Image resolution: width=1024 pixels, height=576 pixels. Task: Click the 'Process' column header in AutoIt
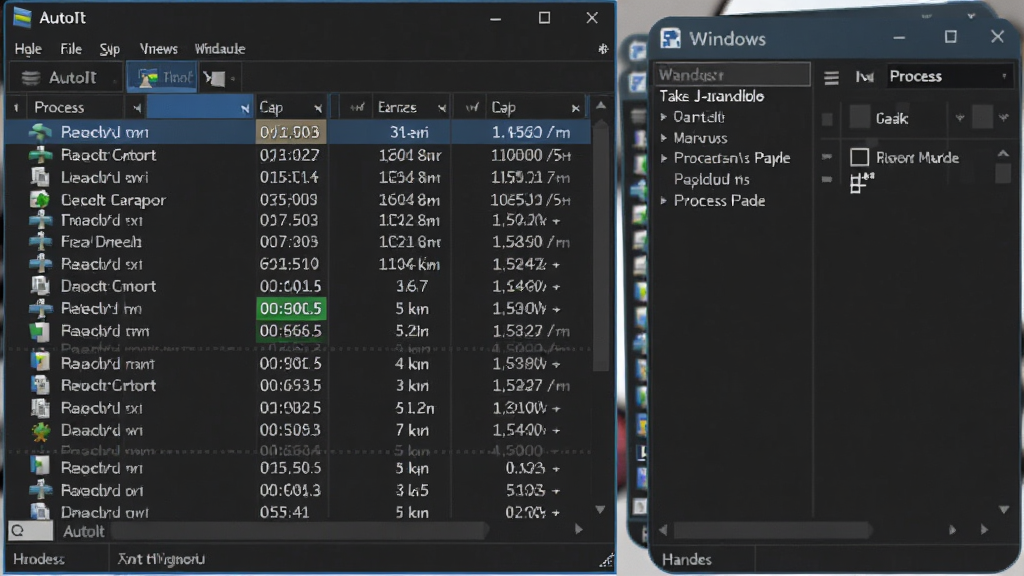pos(59,107)
